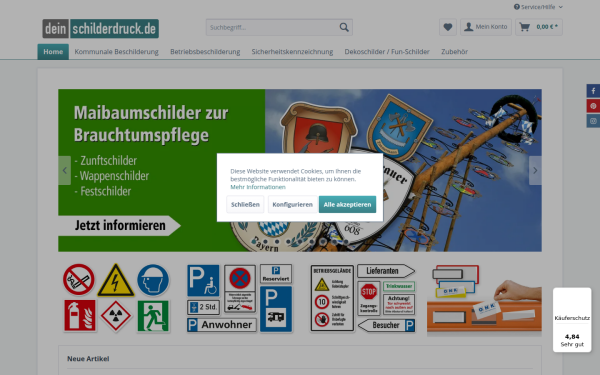Open the label holder accessories image

pyautogui.click(x=484, y=300)
